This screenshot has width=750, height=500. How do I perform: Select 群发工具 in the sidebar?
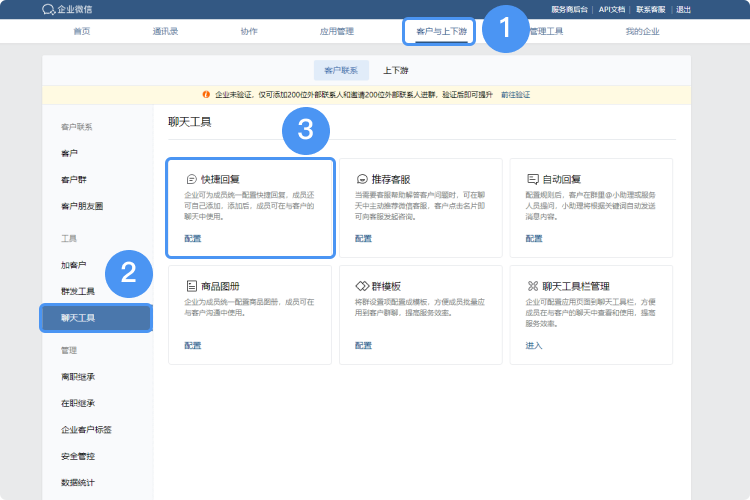[x=78, y=292]
